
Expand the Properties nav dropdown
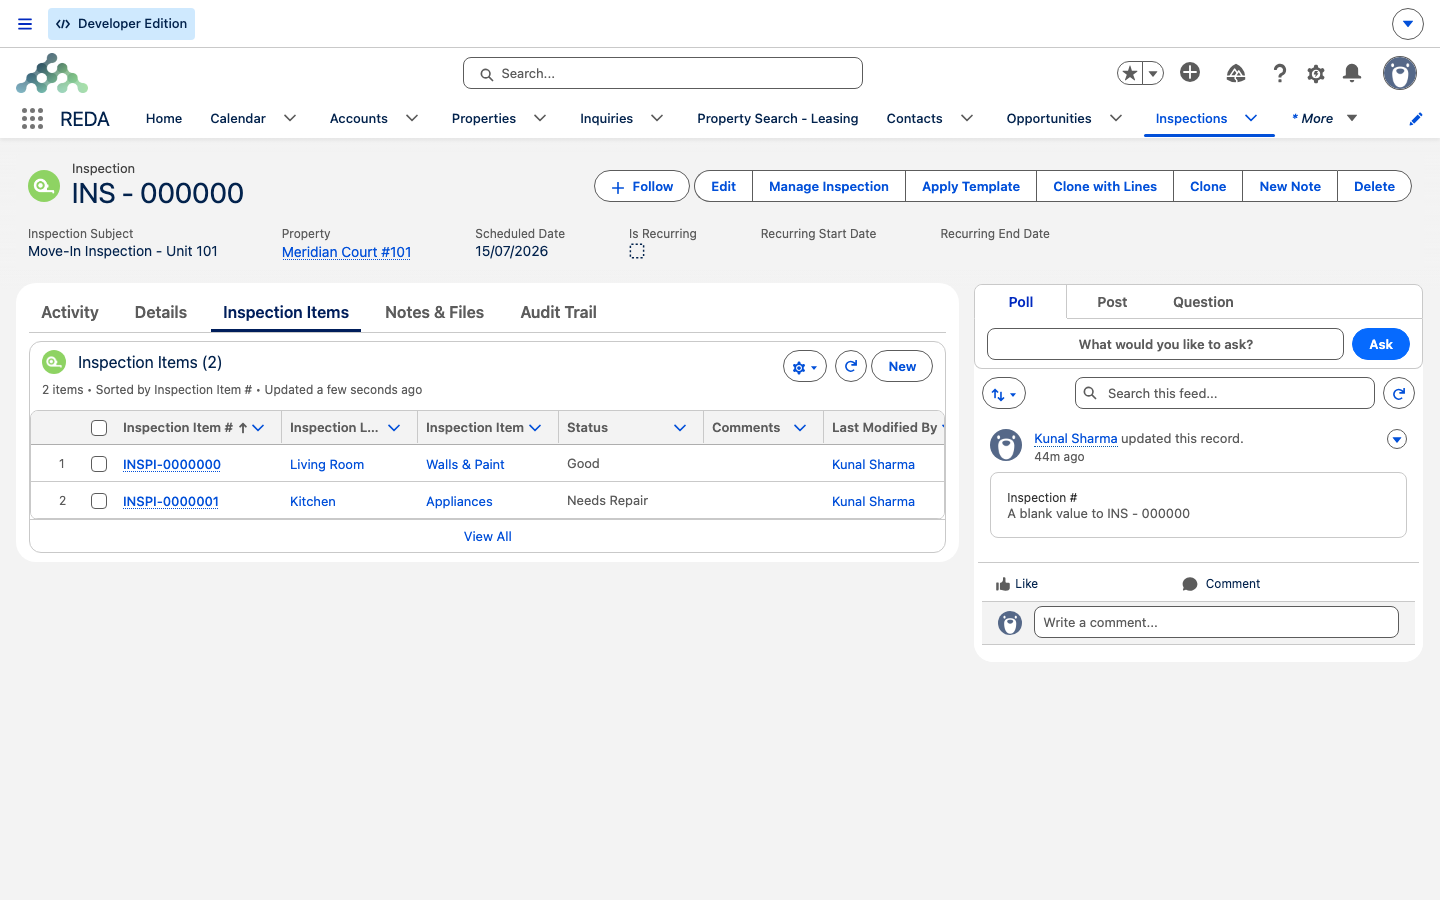(540, 118)
